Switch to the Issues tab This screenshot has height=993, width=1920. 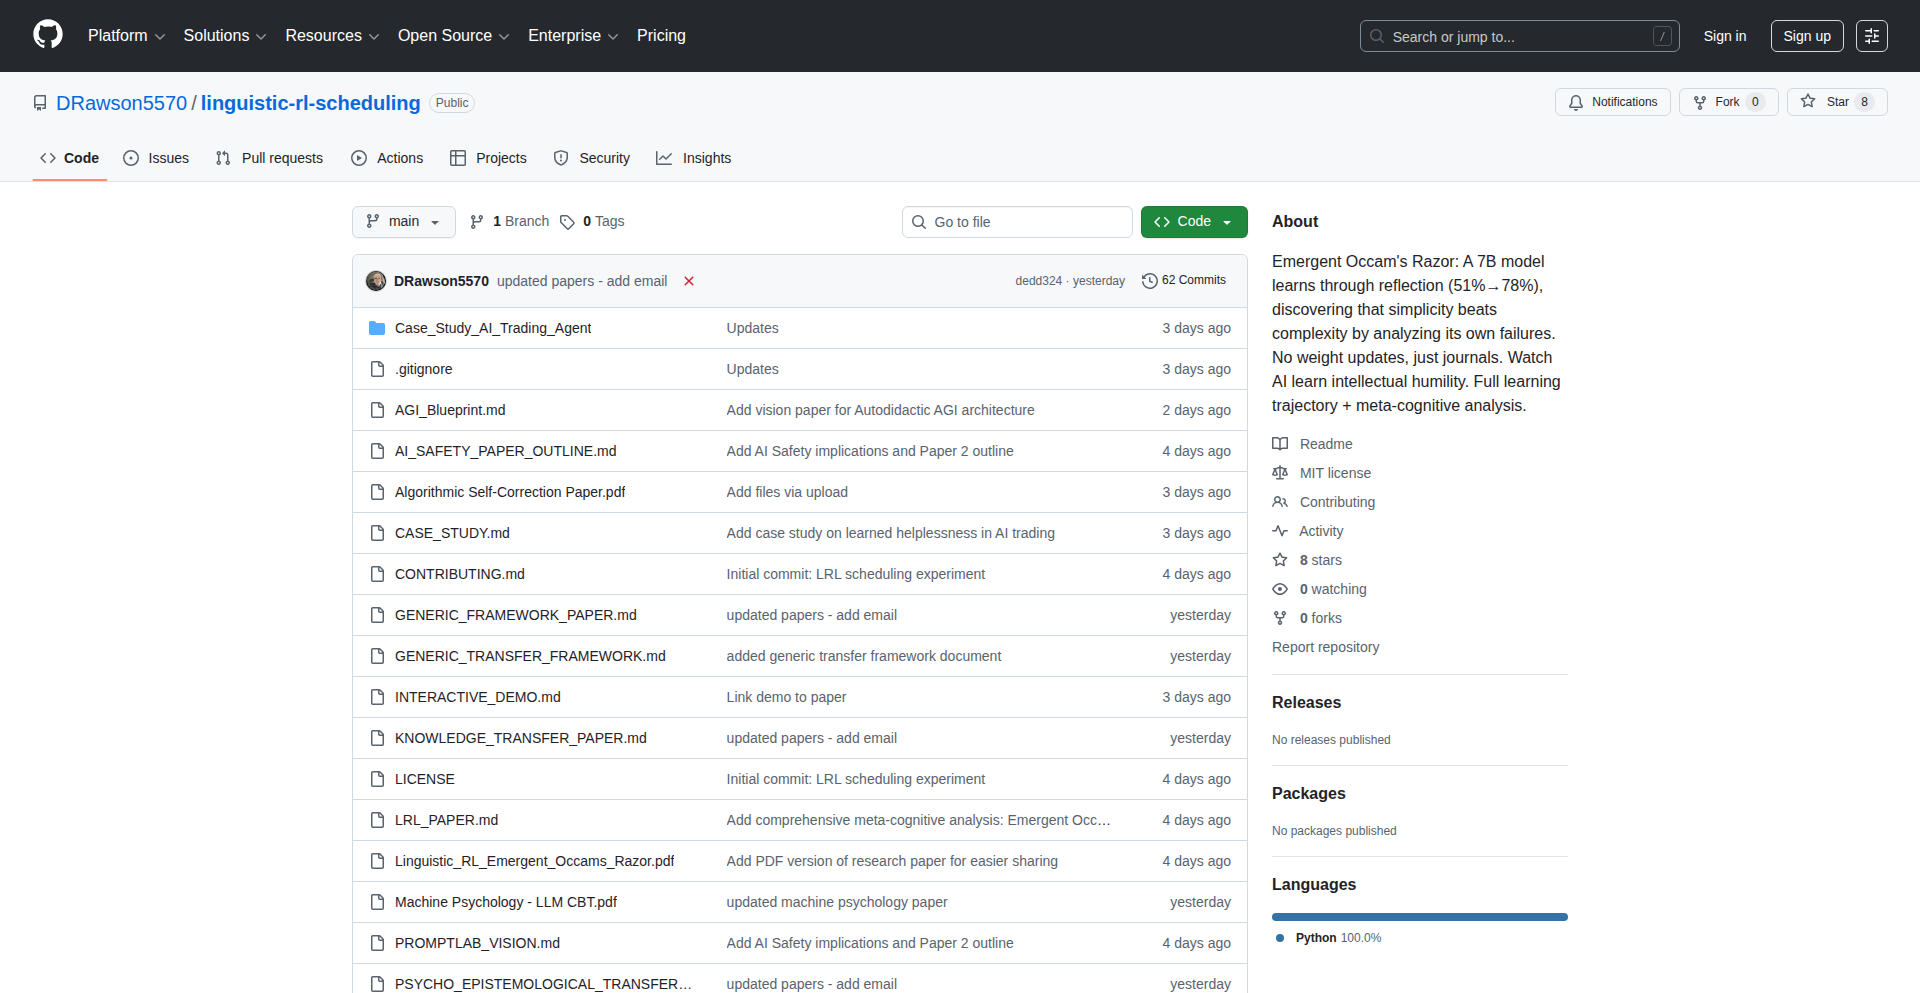pos(156,158)
